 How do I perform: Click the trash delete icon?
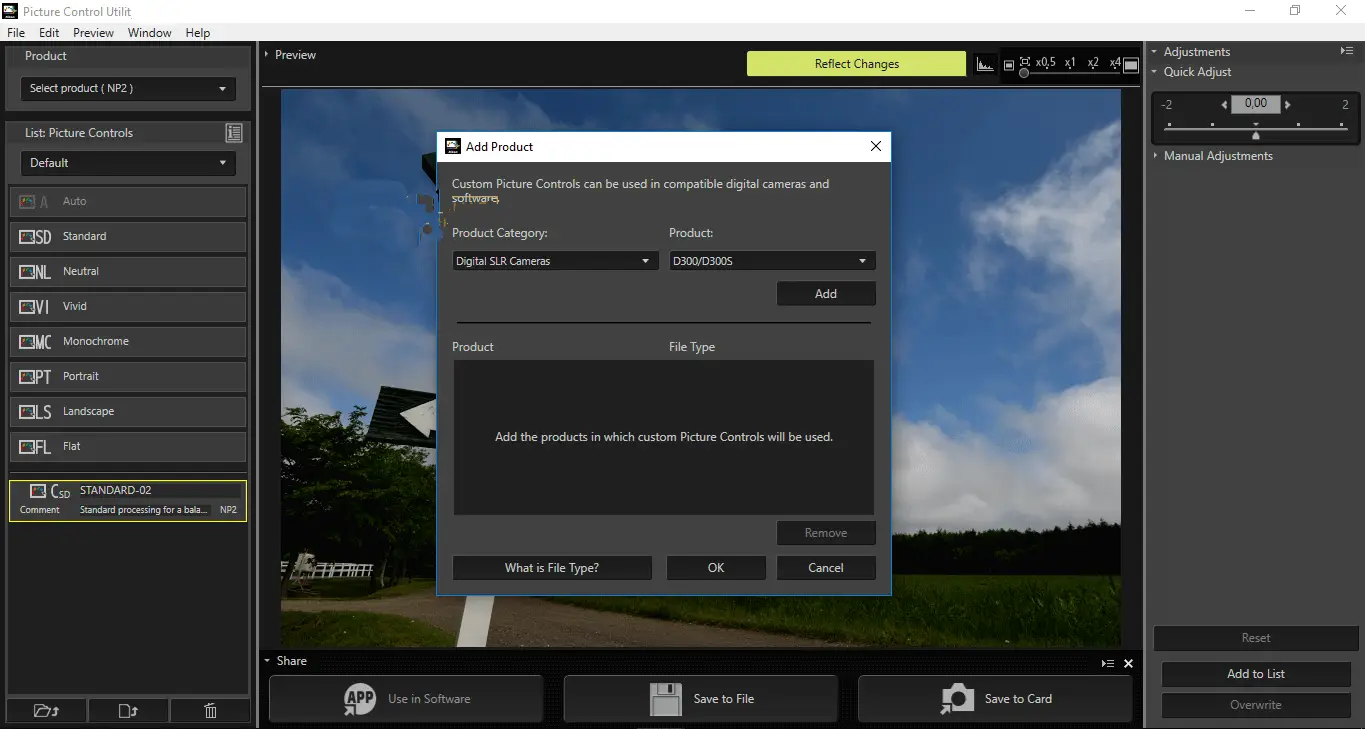(210, 711)
